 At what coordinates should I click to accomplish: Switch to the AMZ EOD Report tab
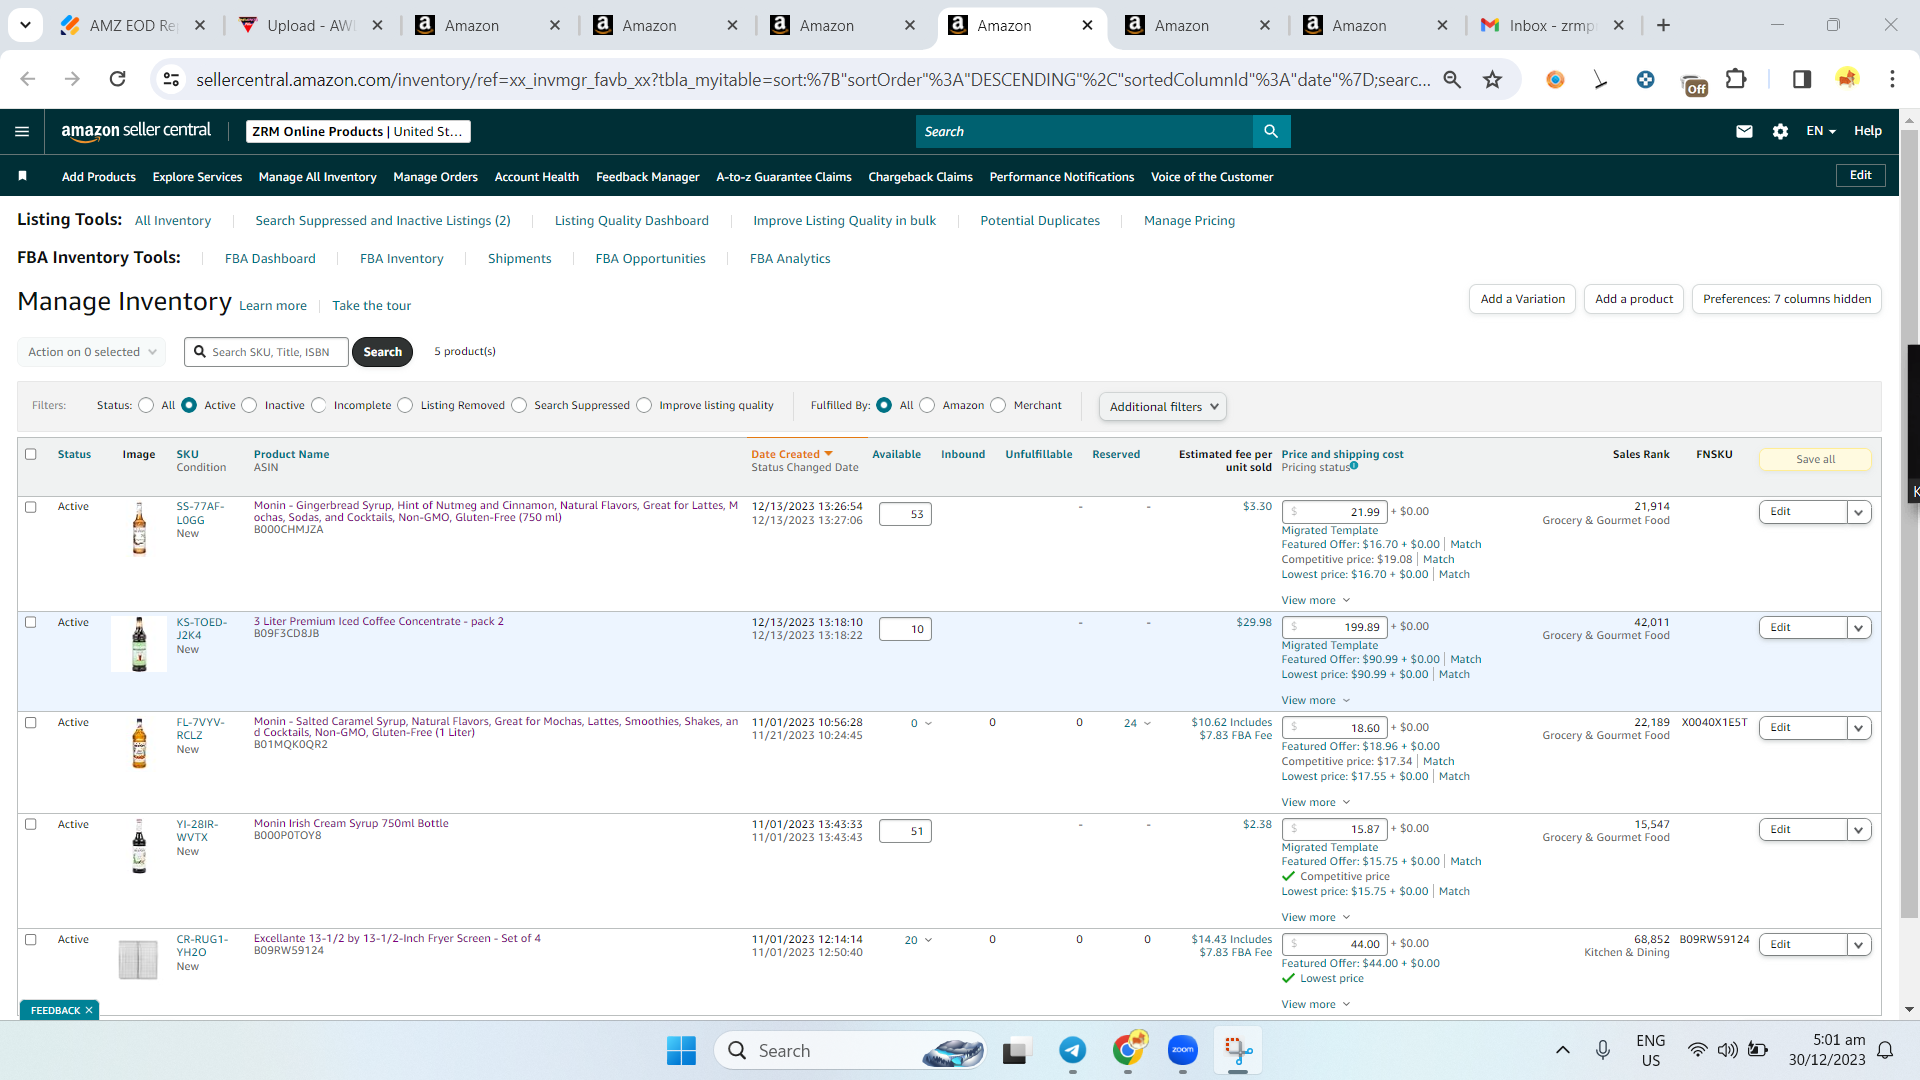[x=132, y=26]
